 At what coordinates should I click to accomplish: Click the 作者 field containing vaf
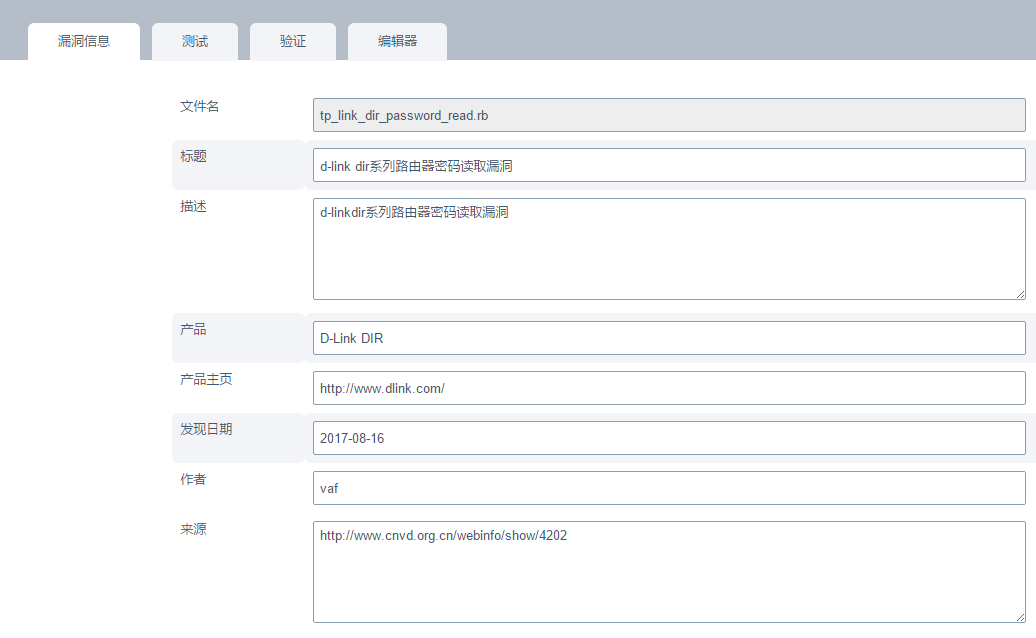point(669,488)
